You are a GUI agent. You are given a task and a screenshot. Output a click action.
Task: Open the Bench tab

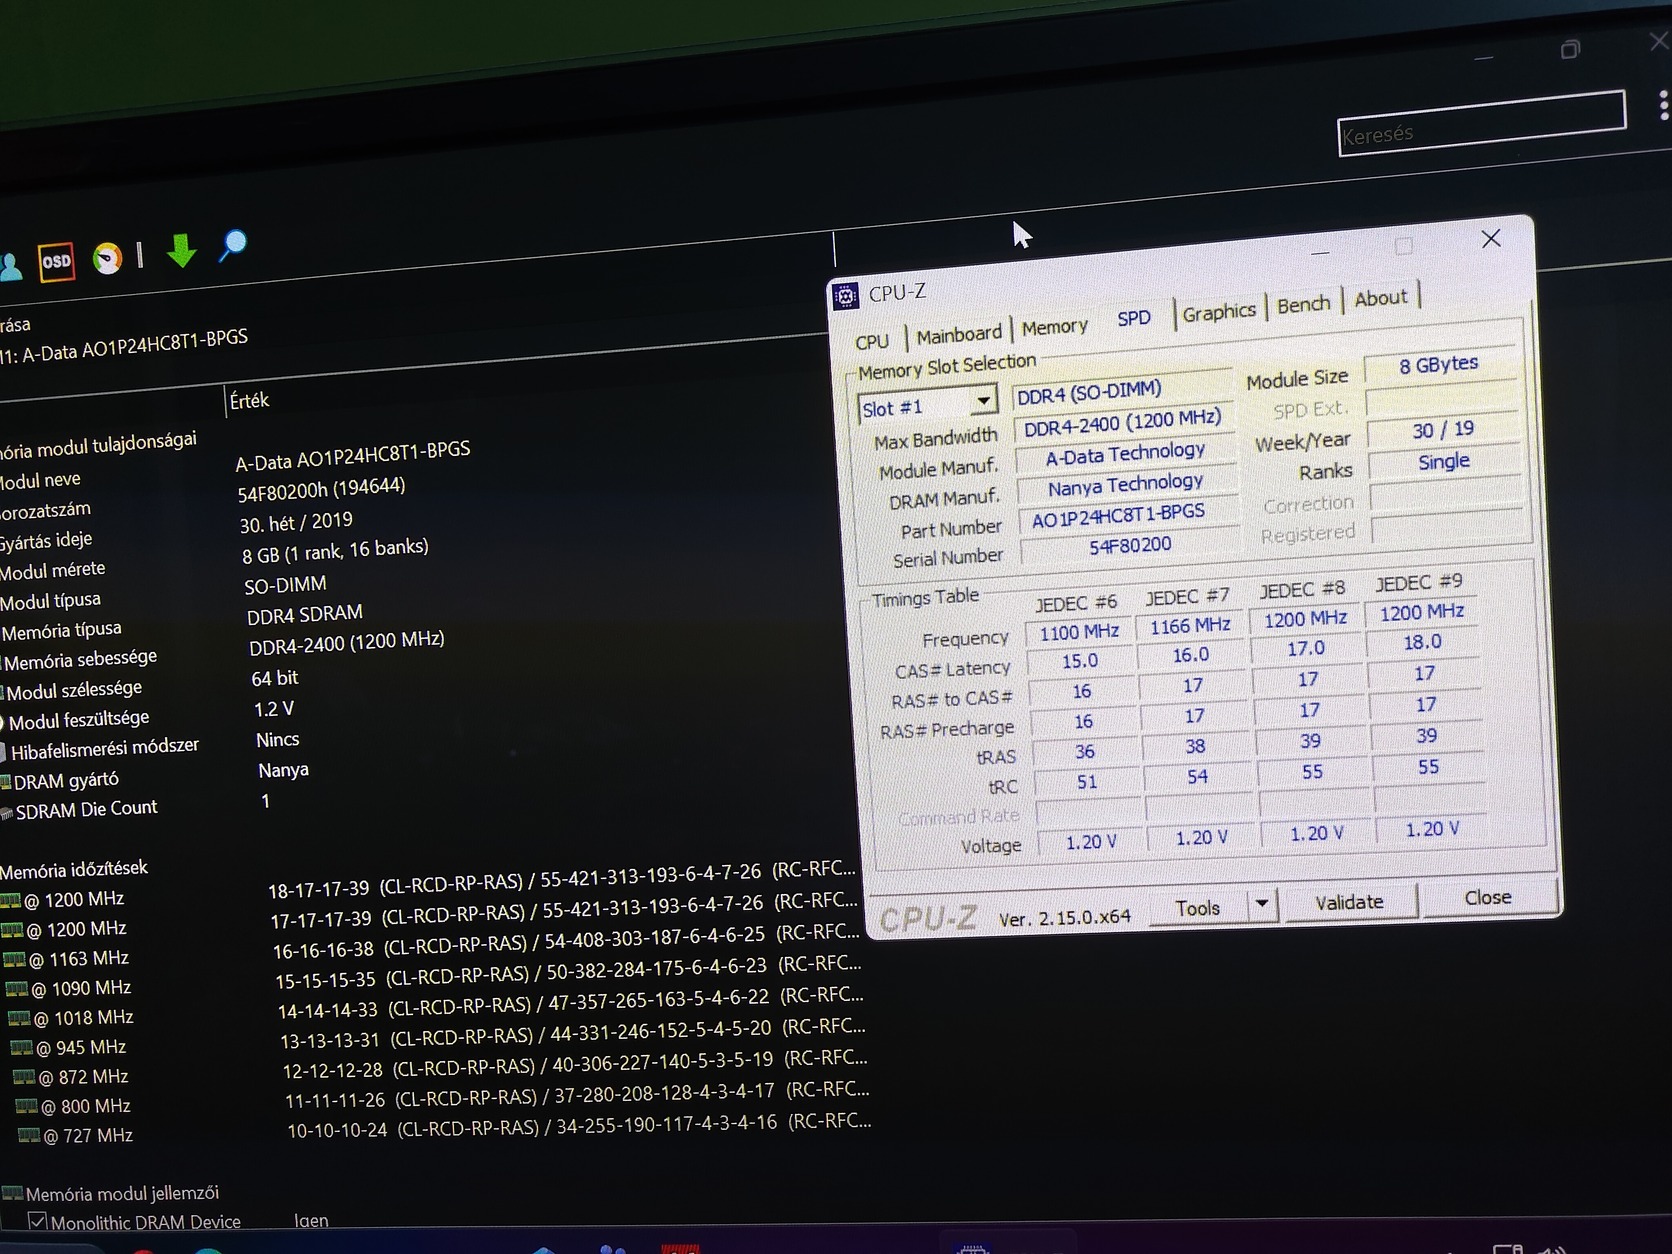tap(1304, 304)
